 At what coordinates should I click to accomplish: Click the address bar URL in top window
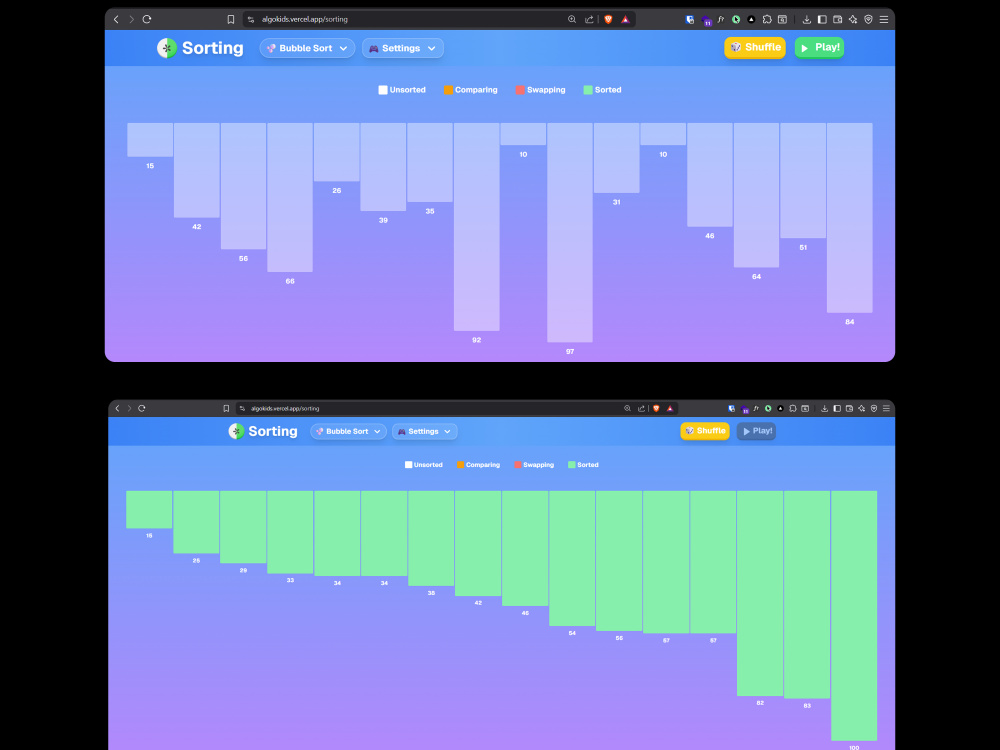[305, 19]
